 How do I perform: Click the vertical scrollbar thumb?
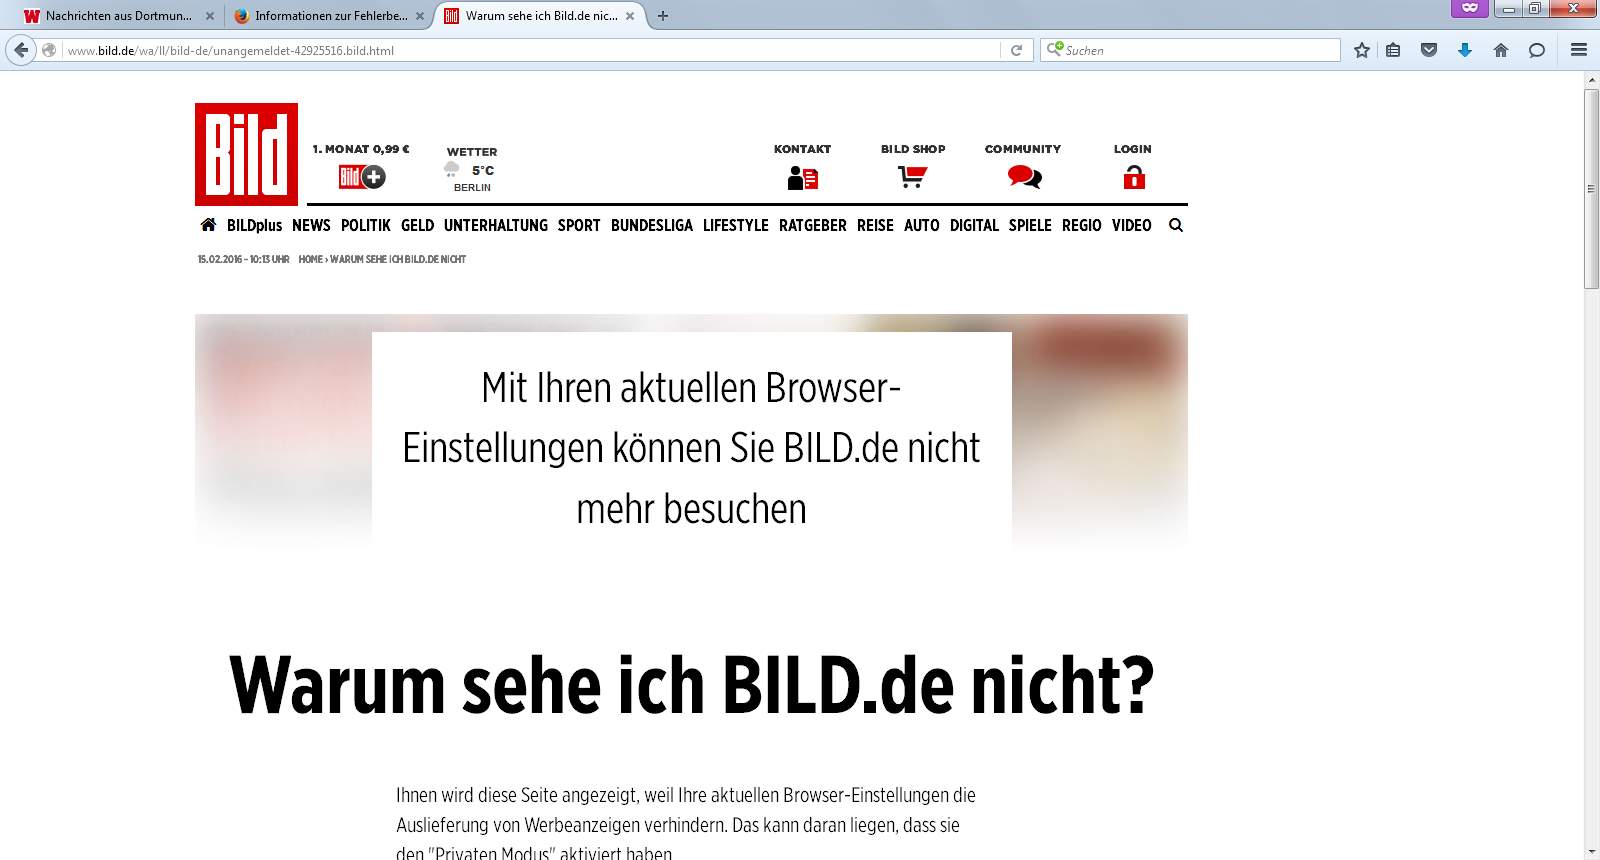click(1591, 189)
